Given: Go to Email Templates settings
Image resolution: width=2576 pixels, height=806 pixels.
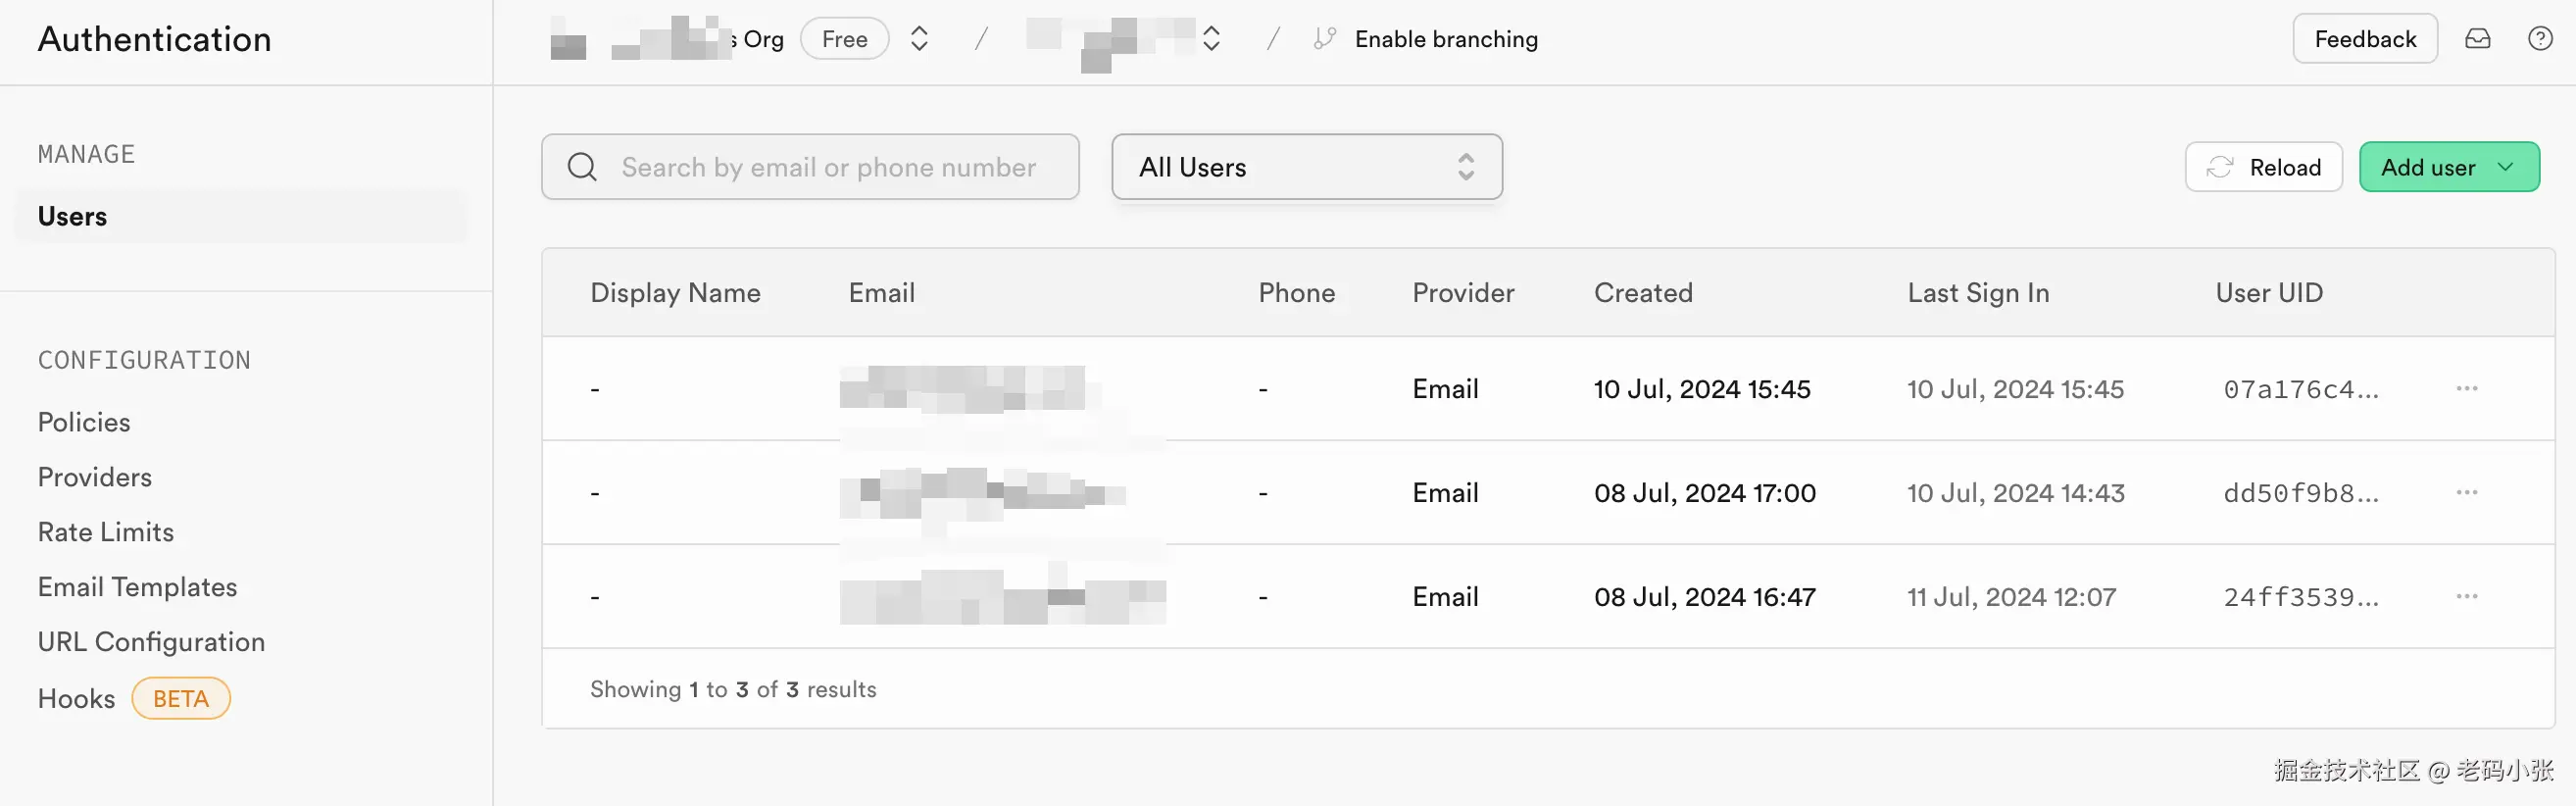Looking at the screenshot, I should tap(137, 587).
